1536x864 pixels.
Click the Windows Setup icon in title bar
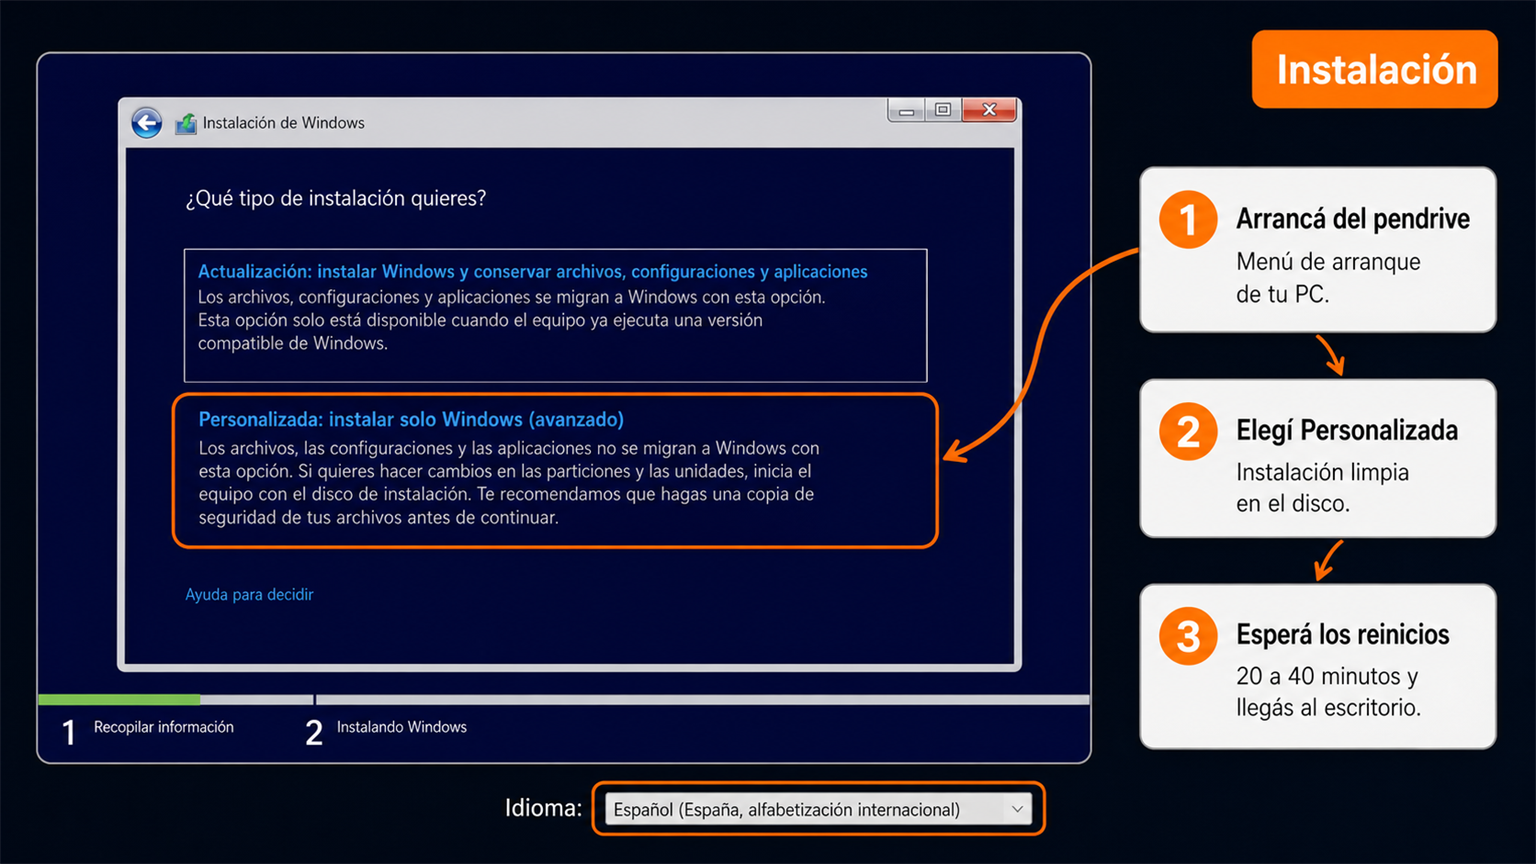click(186, 123)
